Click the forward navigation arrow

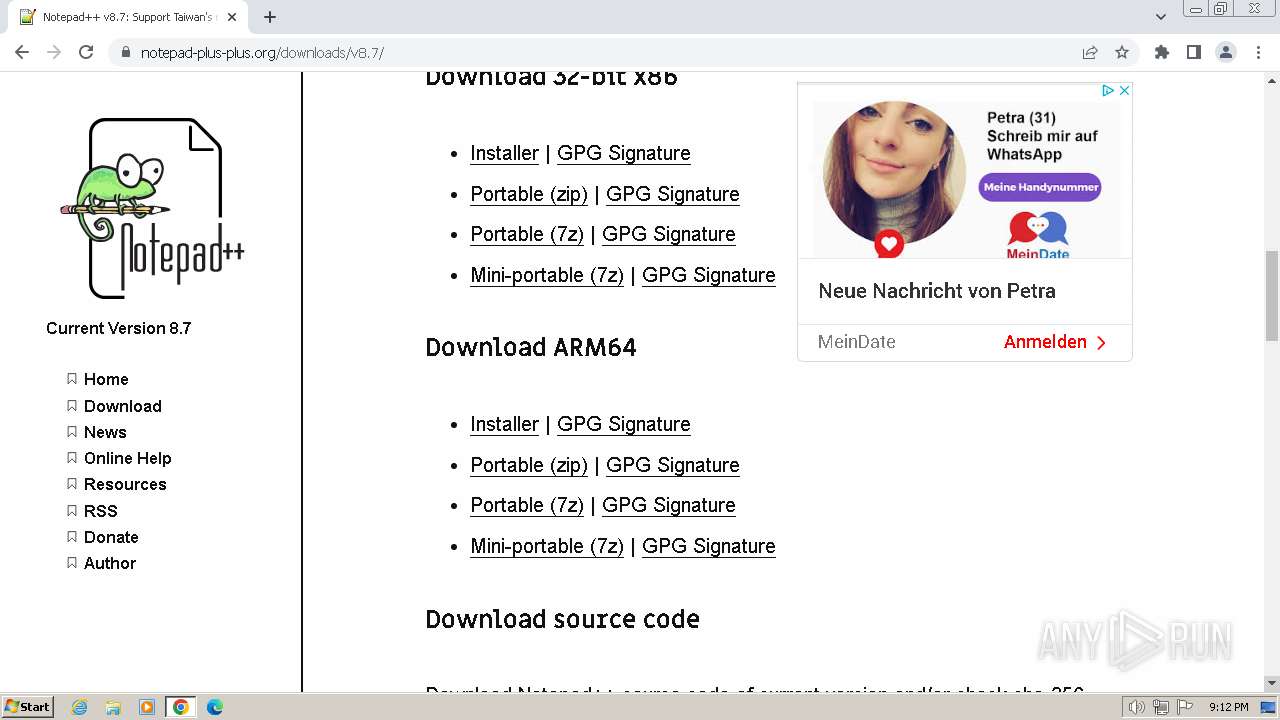coord(54,53)
